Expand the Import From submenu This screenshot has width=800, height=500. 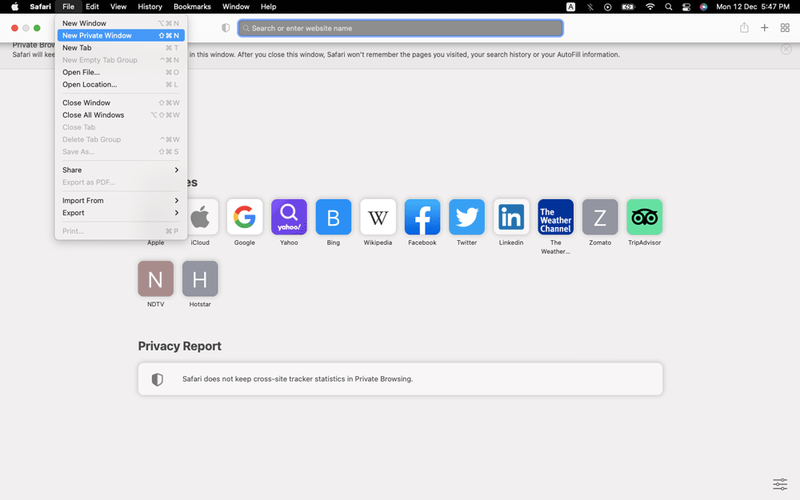pyautogui.click(x=120, y=201)
